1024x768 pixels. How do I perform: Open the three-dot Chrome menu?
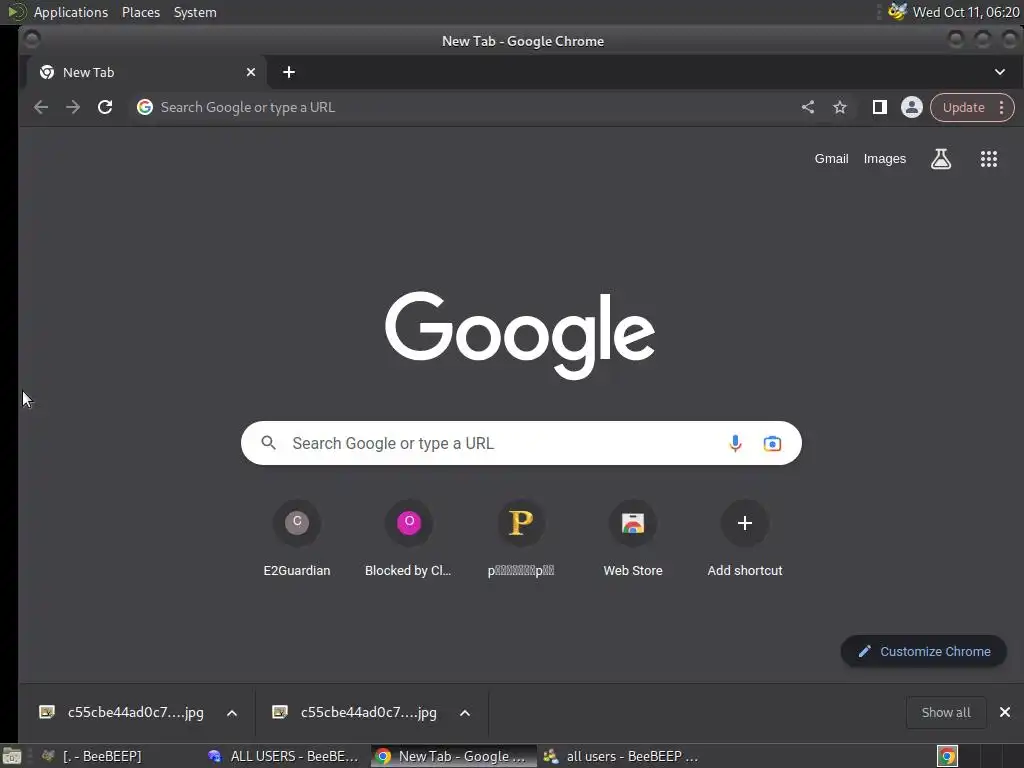(x=1001, y=108)
